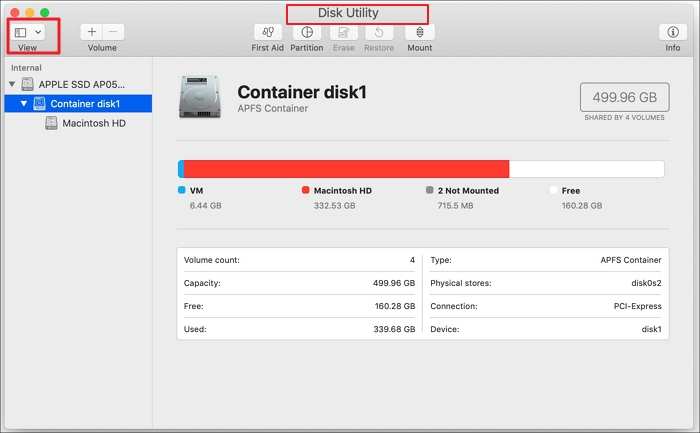Click the red Macintosh HD legend swatch
The image size is (700, 433).
tap(305, 190)
